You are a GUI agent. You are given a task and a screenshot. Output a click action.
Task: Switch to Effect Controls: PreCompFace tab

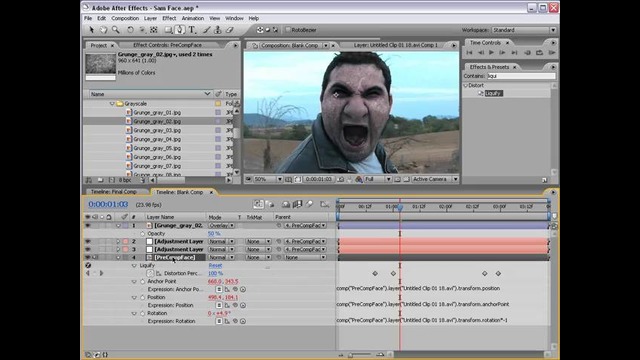point(167,45)
